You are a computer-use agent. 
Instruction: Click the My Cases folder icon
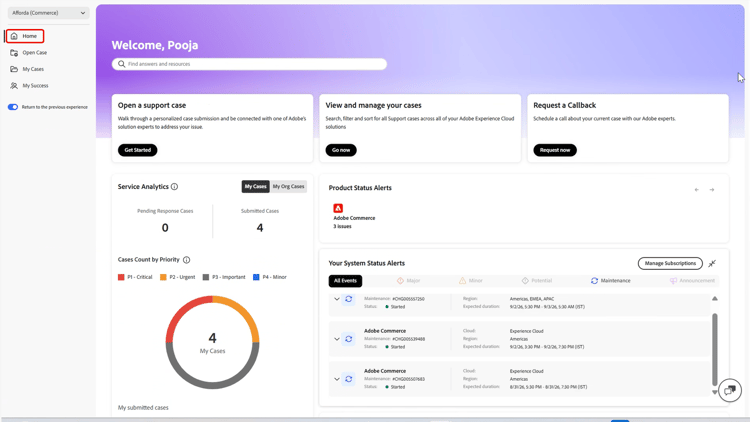[14, 69]
